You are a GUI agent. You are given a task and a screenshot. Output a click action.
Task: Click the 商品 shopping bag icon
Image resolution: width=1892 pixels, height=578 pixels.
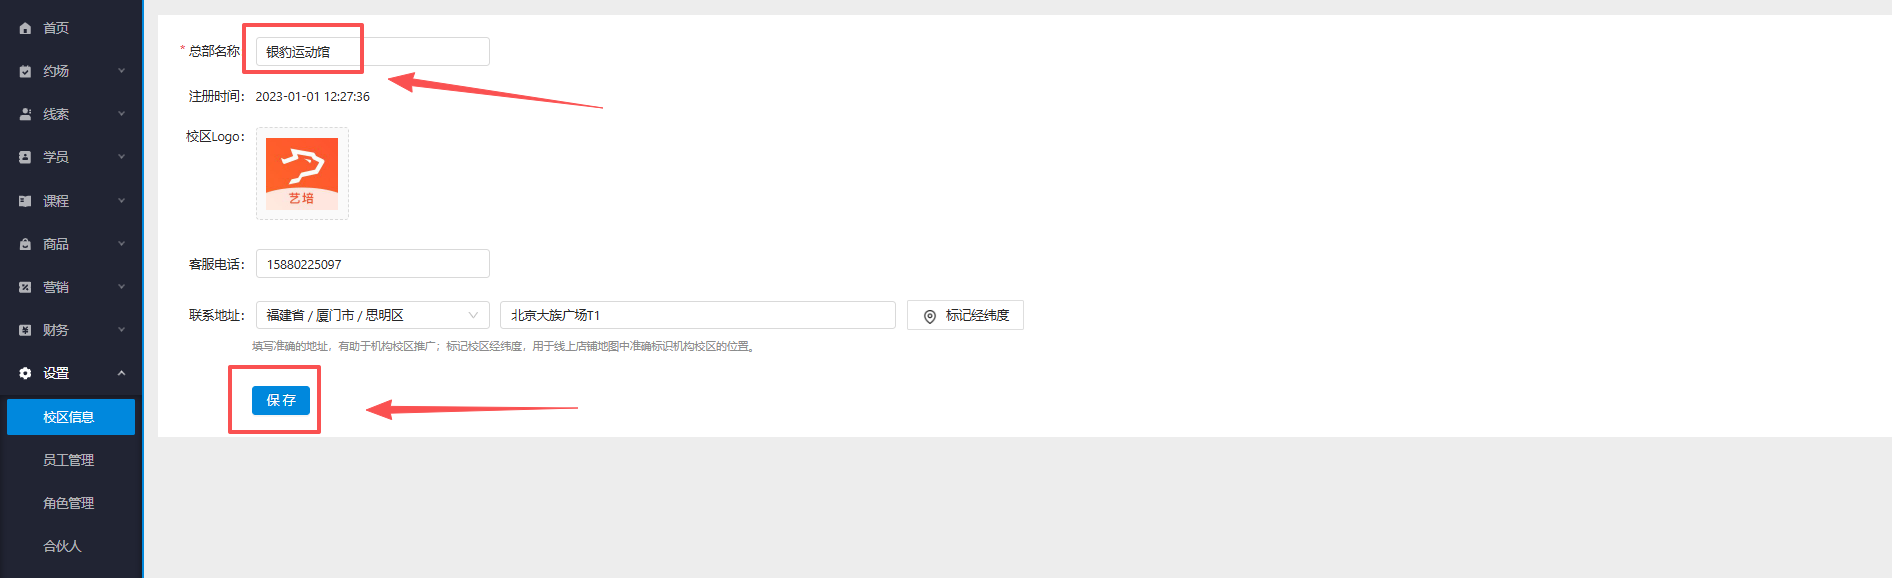tap(25, 244)
